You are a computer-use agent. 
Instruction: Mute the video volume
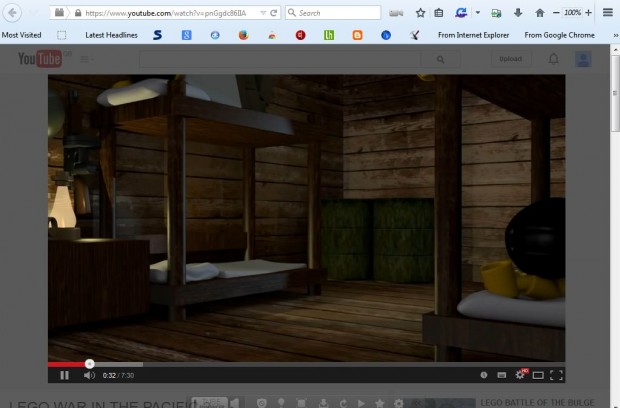coord(88,375)
